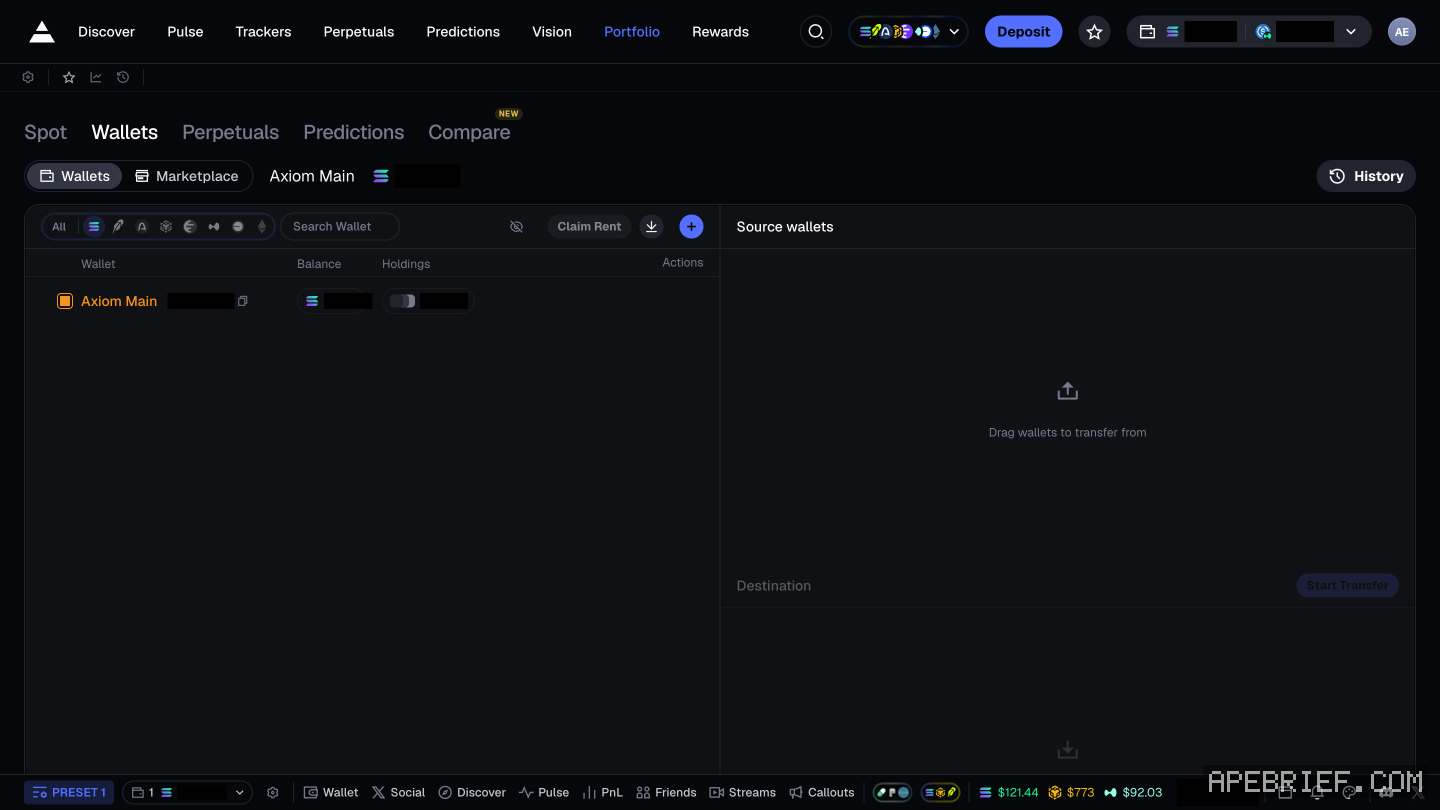The height and width of the screenshot is (810, 1440).
Task: Click the Axiom Main wallet name in the table
Action: click(x=119, y=301)
